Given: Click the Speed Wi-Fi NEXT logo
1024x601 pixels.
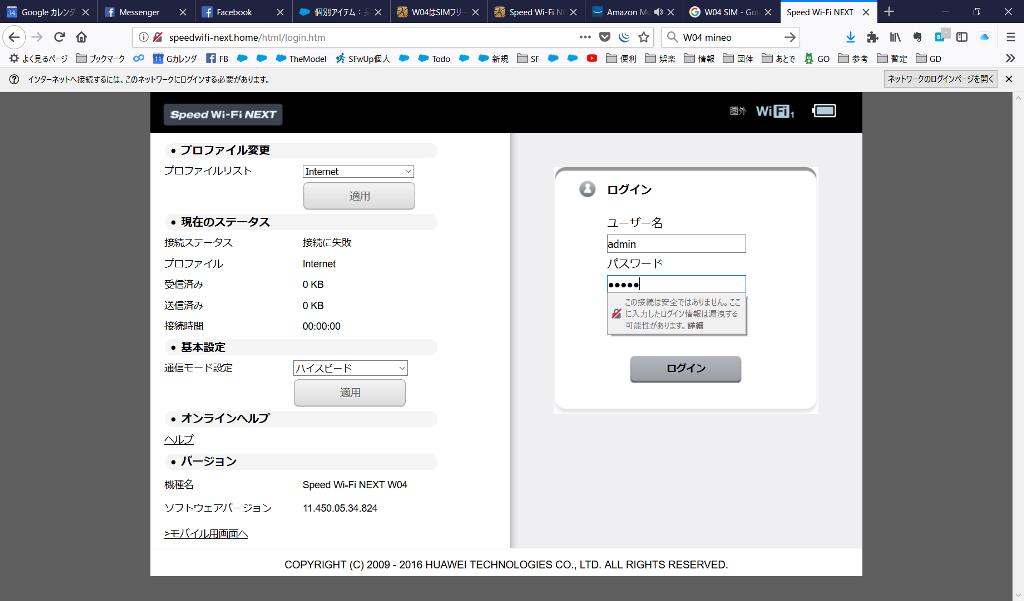Looking at the screenshot, I should 223,114.
